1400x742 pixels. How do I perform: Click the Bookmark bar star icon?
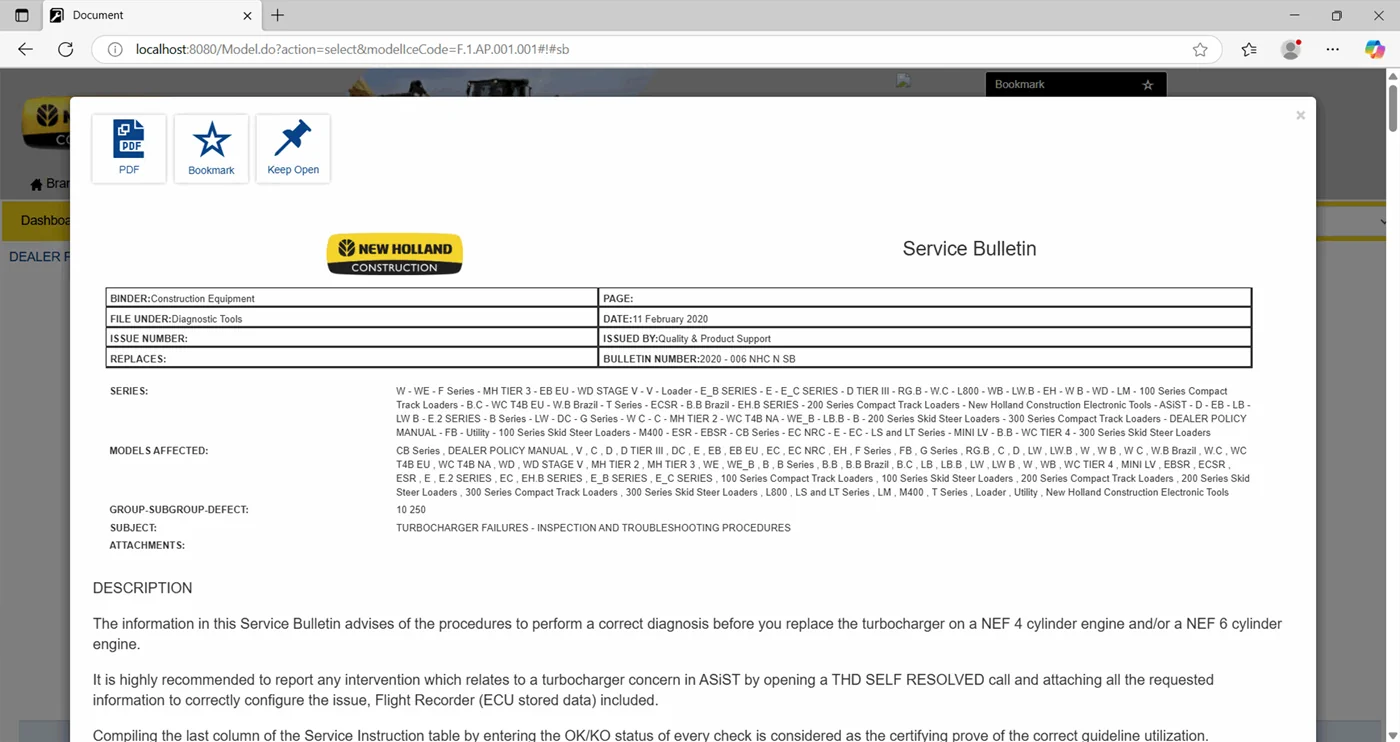pyautogui.click(x=1148, y=85)
